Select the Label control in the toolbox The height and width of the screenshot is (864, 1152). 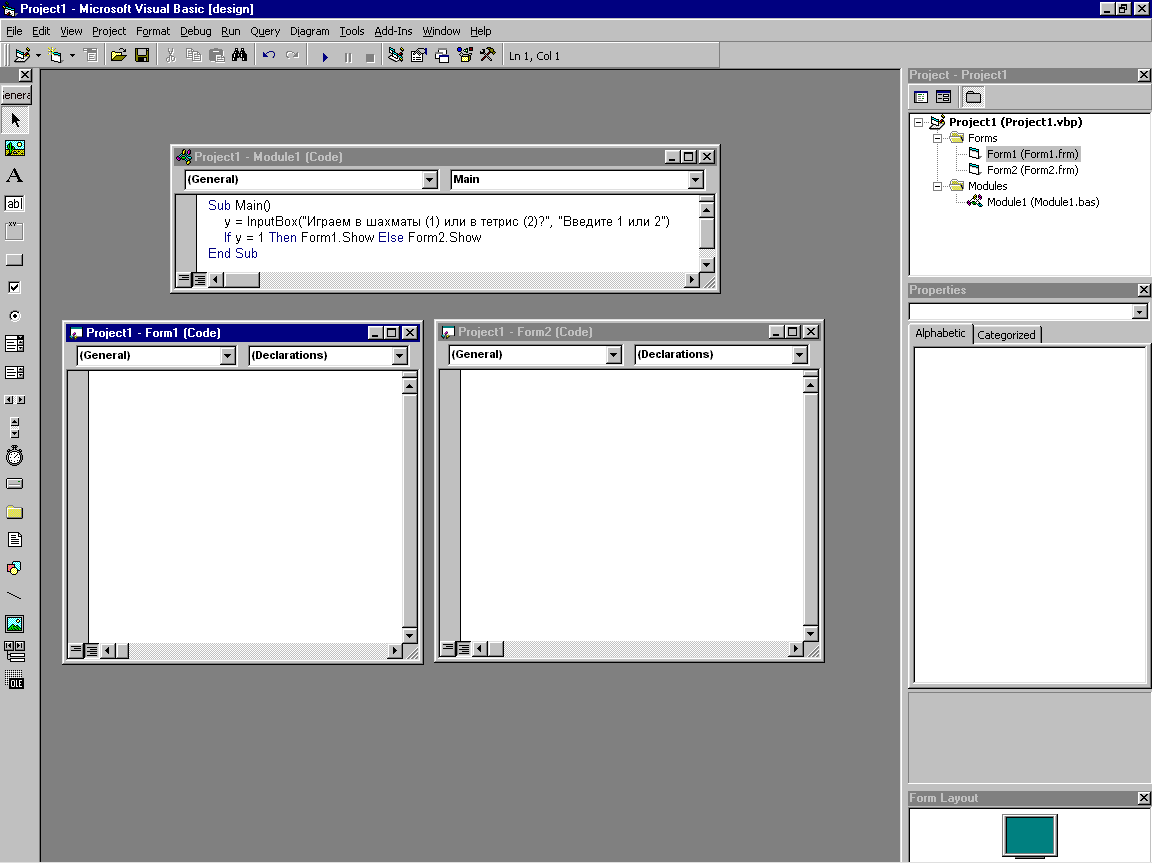[15, 176]
